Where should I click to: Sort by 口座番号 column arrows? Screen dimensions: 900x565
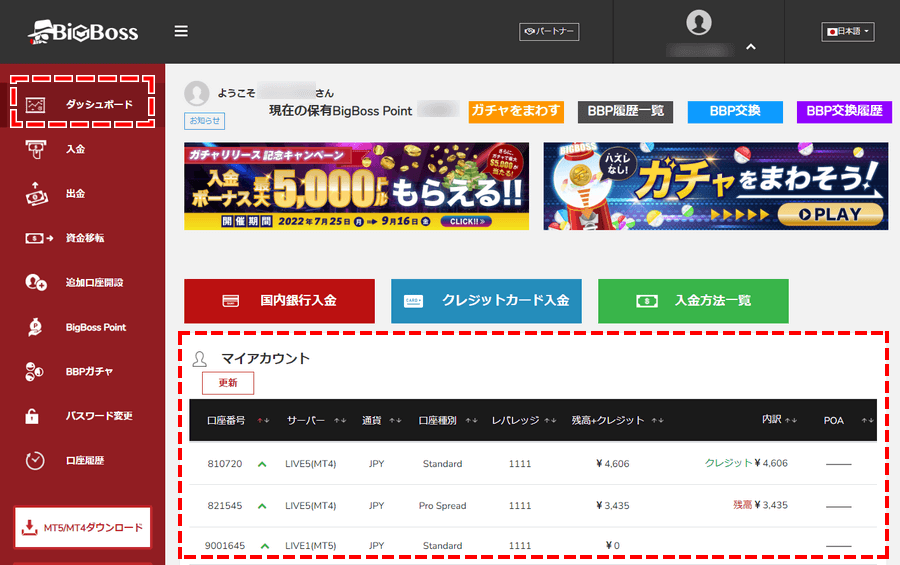[263, 421]
